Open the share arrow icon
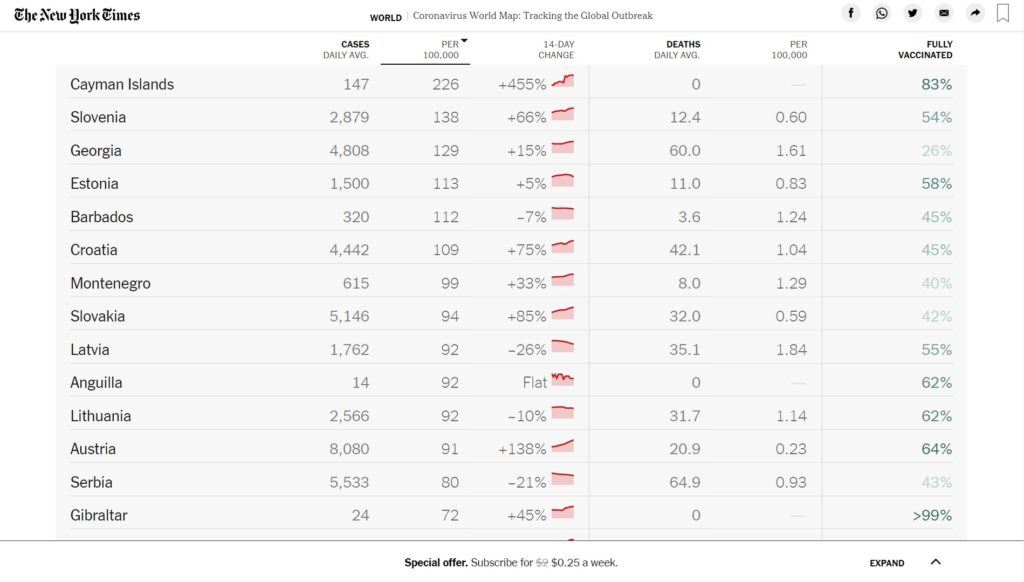Viewport: 1024px width, 582px height. click(x=975, y=13)
